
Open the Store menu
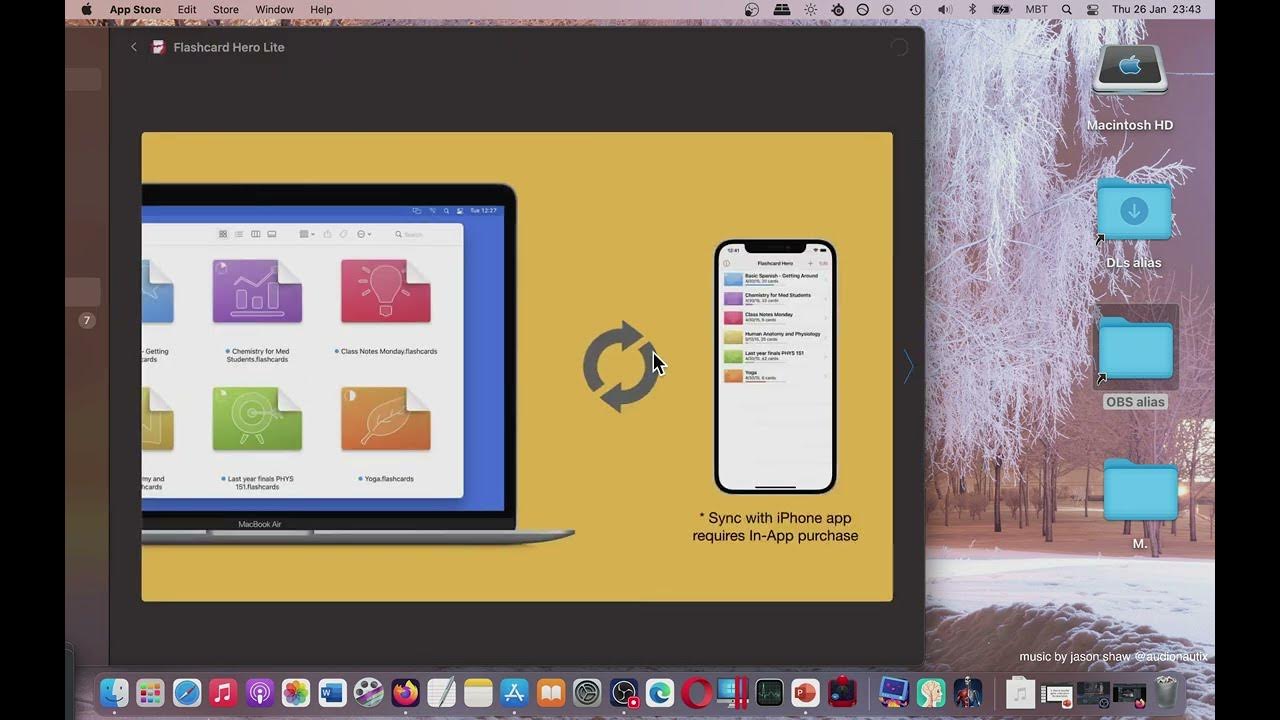click(226, 10)
